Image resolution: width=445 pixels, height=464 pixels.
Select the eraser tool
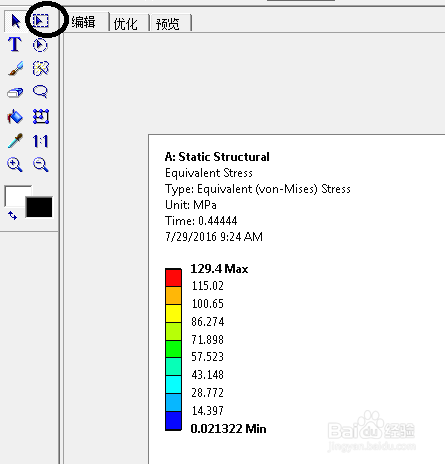click(x=15, y=92)
